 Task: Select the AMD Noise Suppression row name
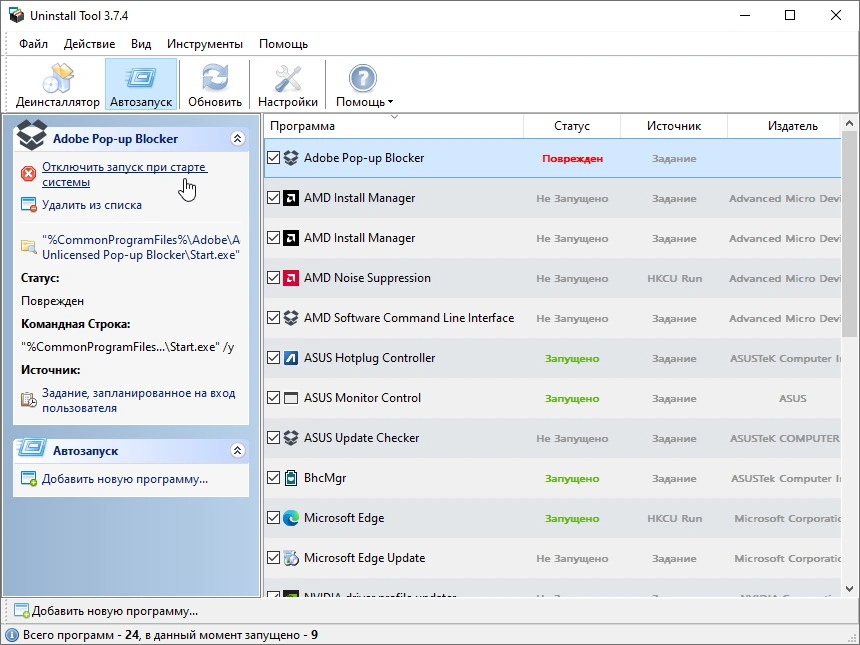367,278
